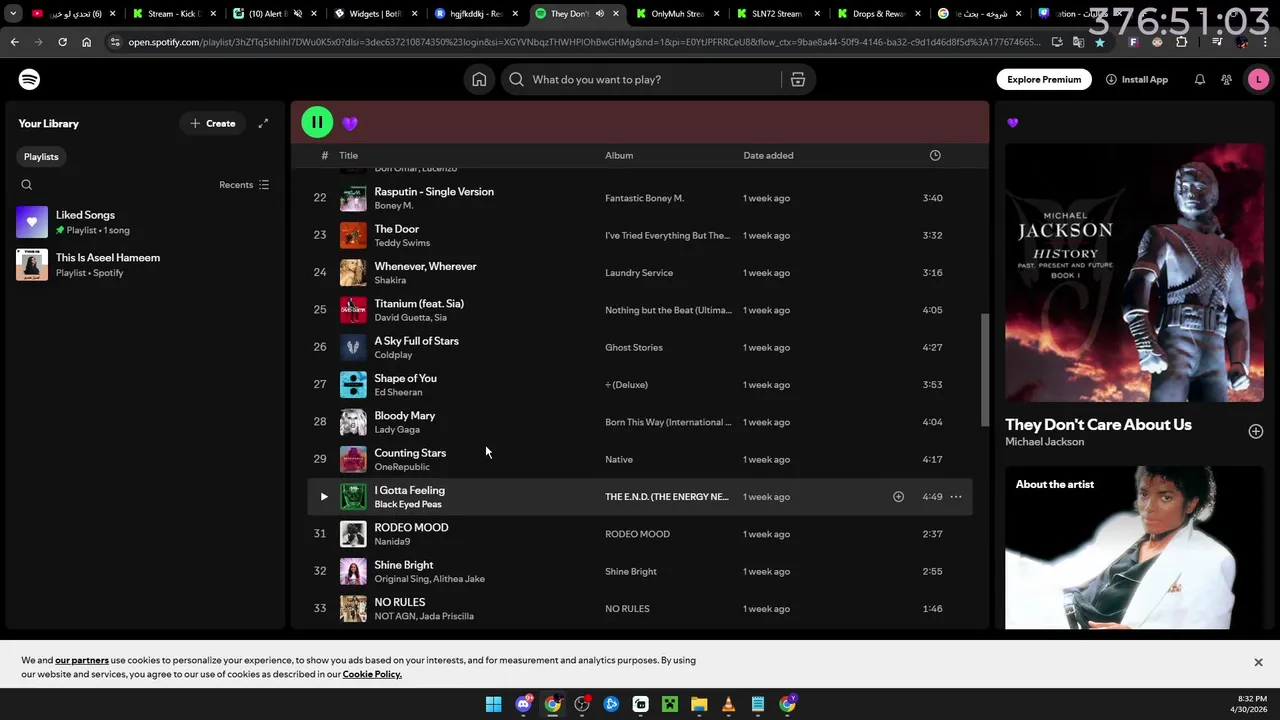Viewport: 1280px width, 720px height.
Task: Select Titanium (feat. Sia) track
Action: 639,310
